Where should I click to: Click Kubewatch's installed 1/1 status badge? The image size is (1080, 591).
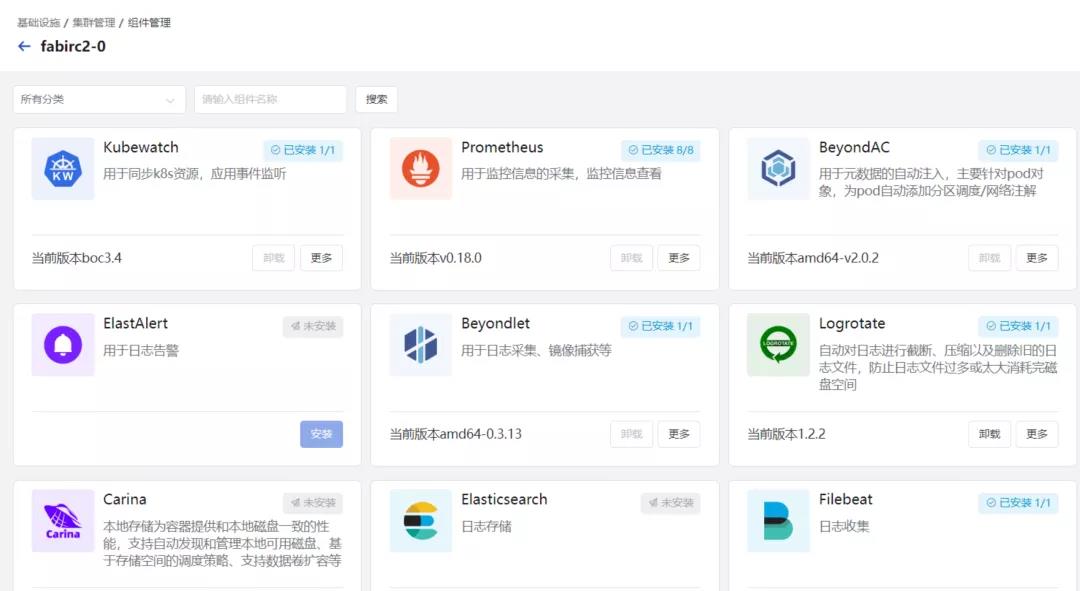302,150
